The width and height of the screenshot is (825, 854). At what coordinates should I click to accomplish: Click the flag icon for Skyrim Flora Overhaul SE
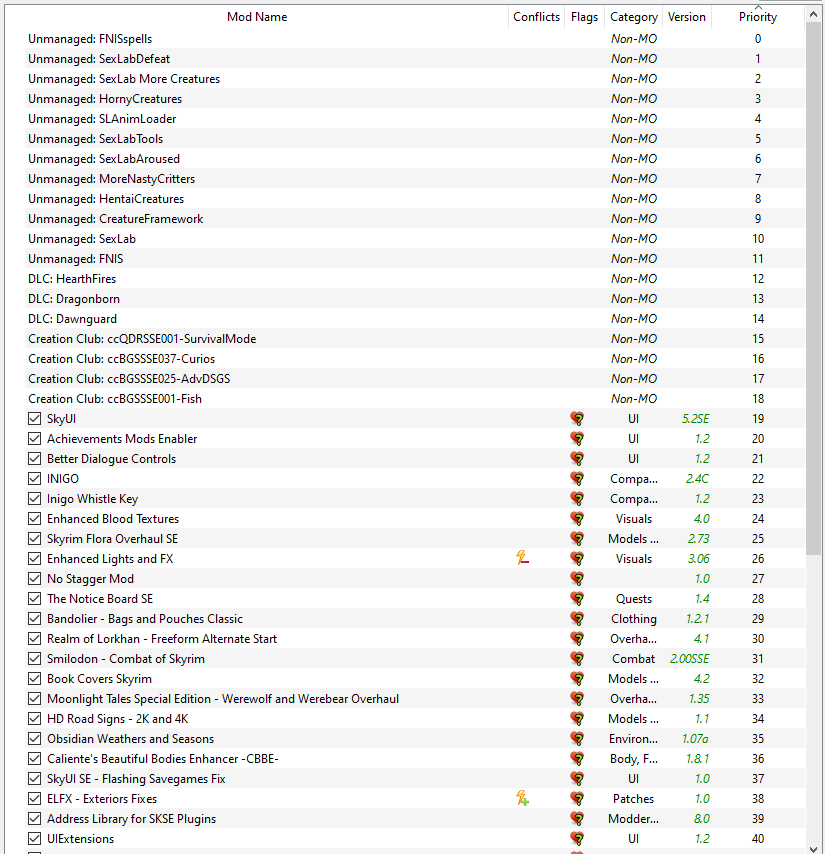(577, 539)
